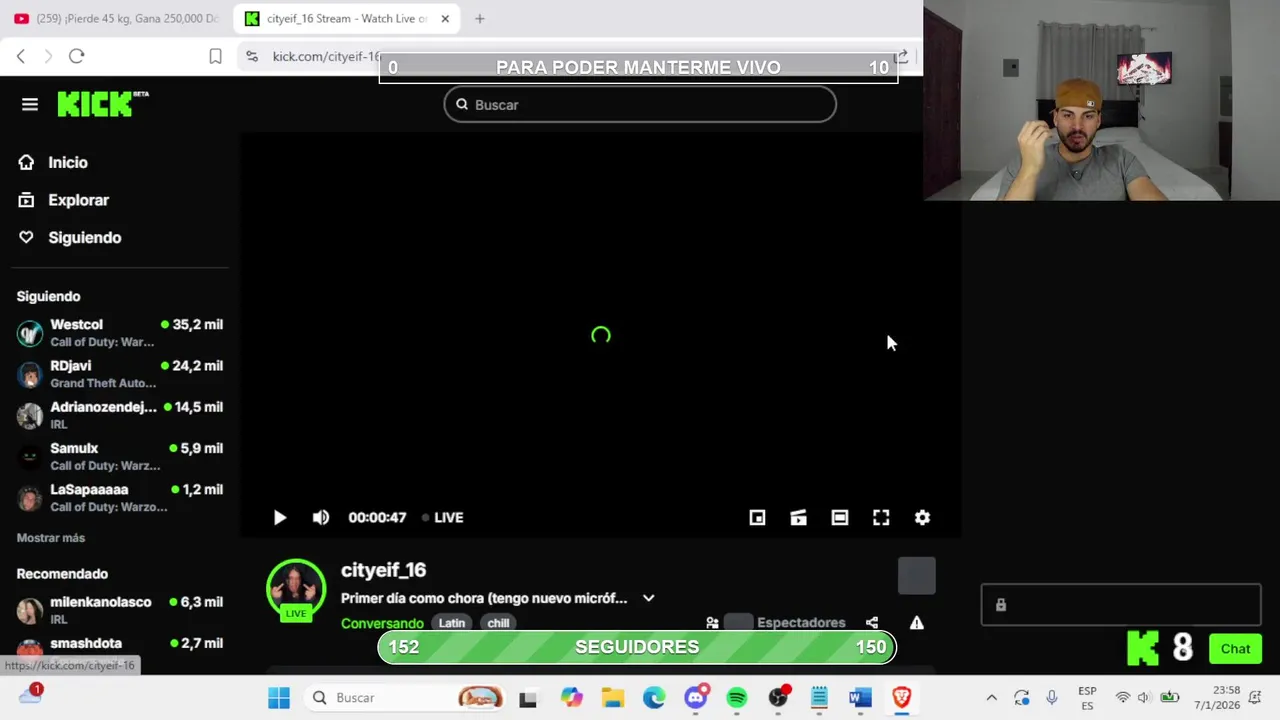Show hidden system tray icons
Image resolution: width=1280 pixels, height=720 pixels.
click(991, 698)
